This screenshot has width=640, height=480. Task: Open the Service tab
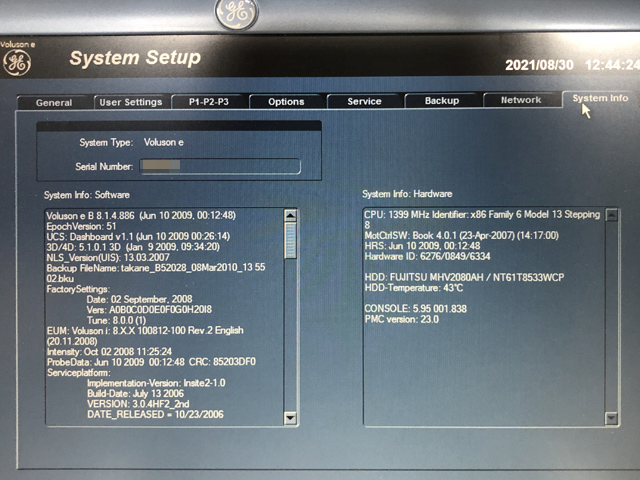click(x=364, y=101)
